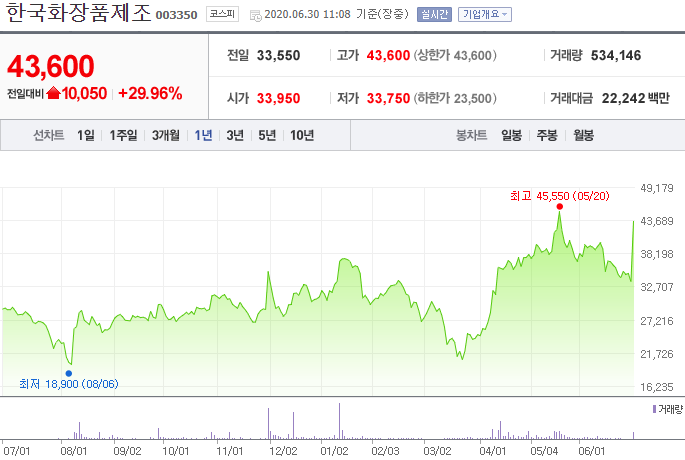Click the 코스피 market badge
685x460 pixels.
click(x=222, y=14)
